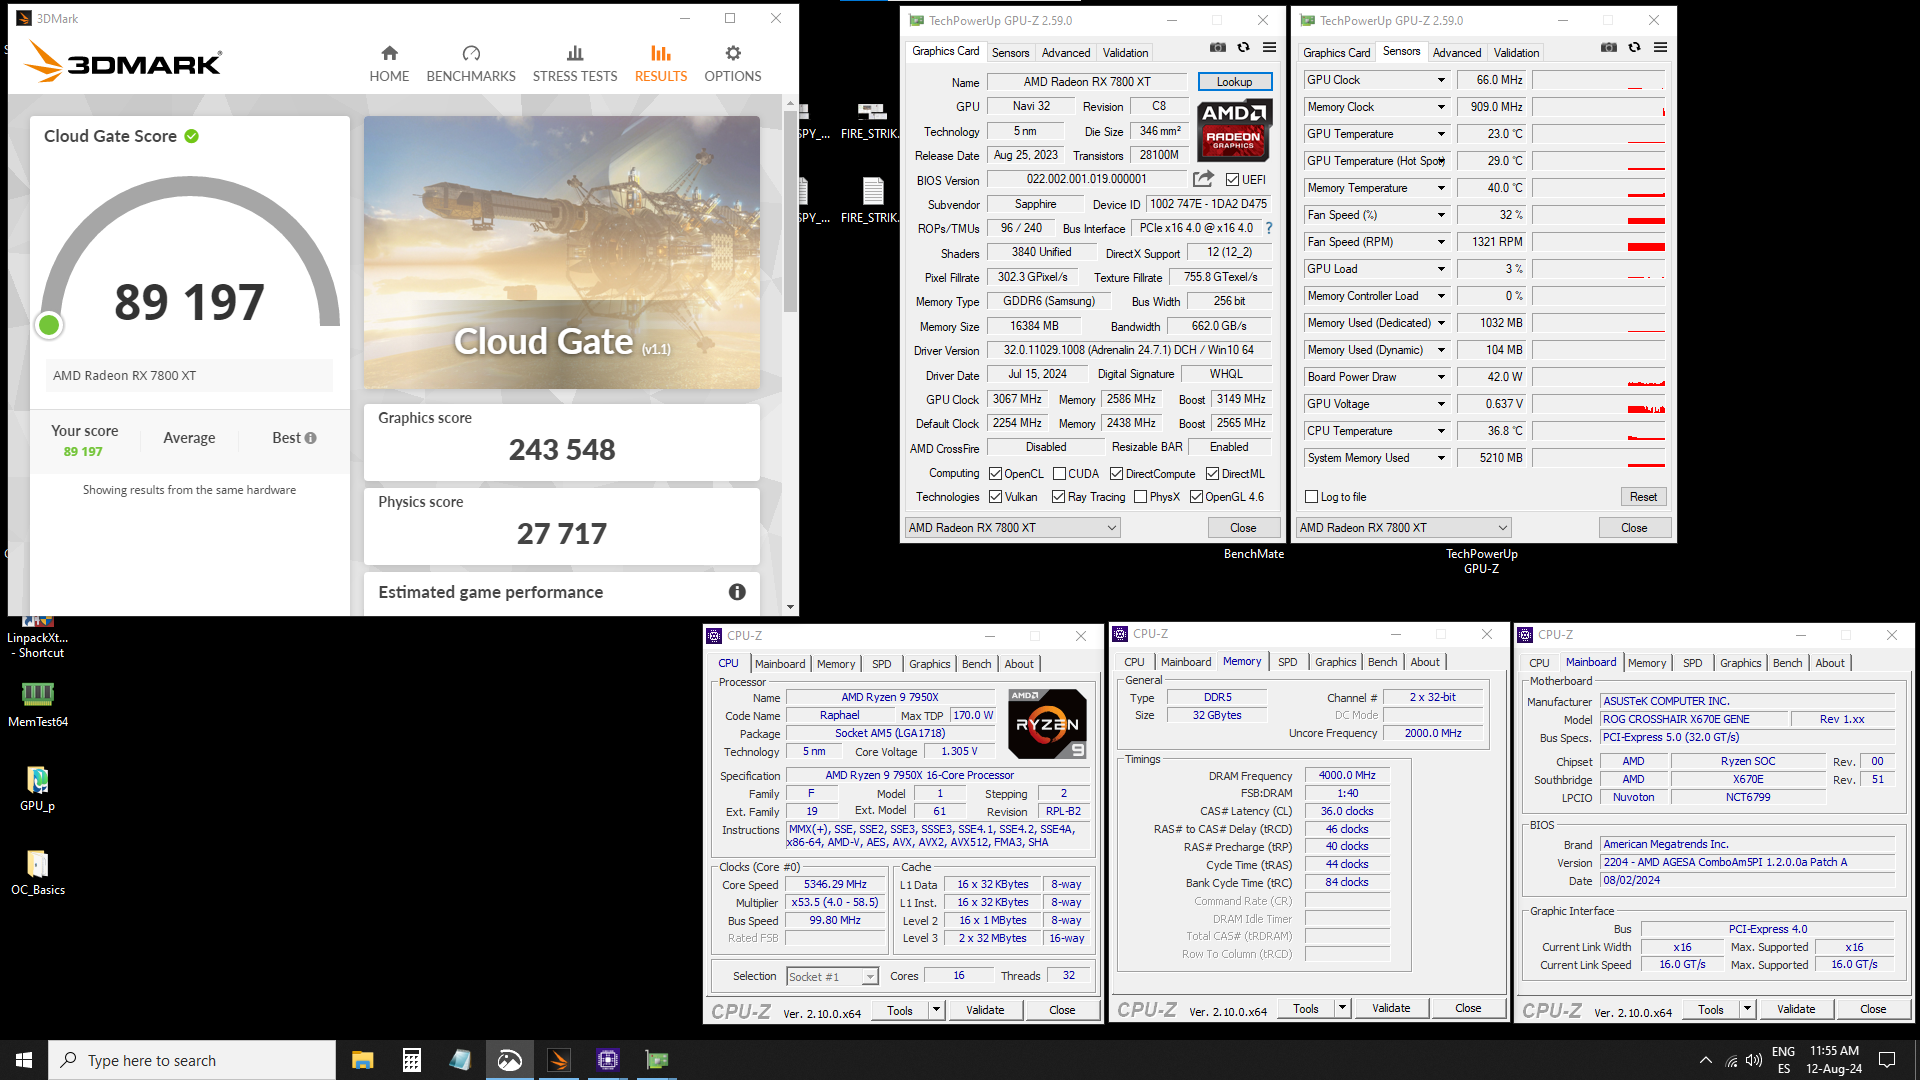Open Calculator from the taskbar

tap(411, 1060)
